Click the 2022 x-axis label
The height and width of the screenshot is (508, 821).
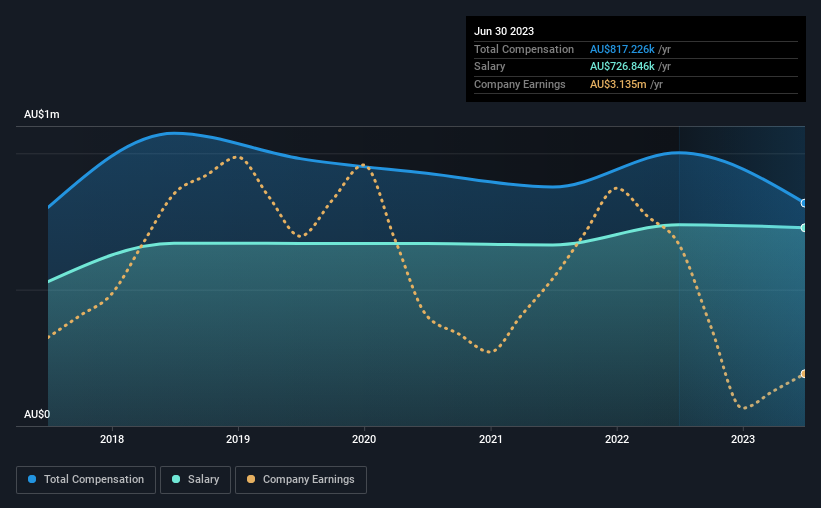tap(617, 439)
